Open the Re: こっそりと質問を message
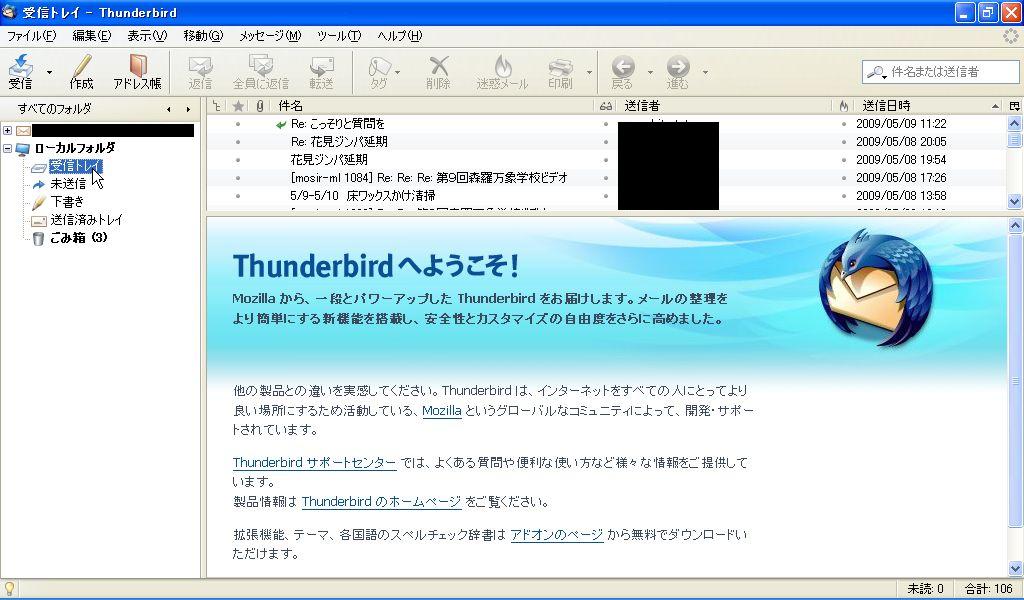The width and height of the screenshot is (1024, 600). point(338,124)
